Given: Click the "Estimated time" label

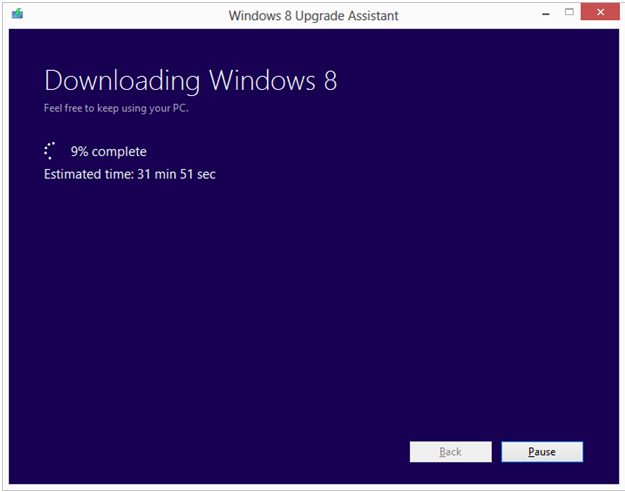Looking at the screenshot, I should coord(88,174).
